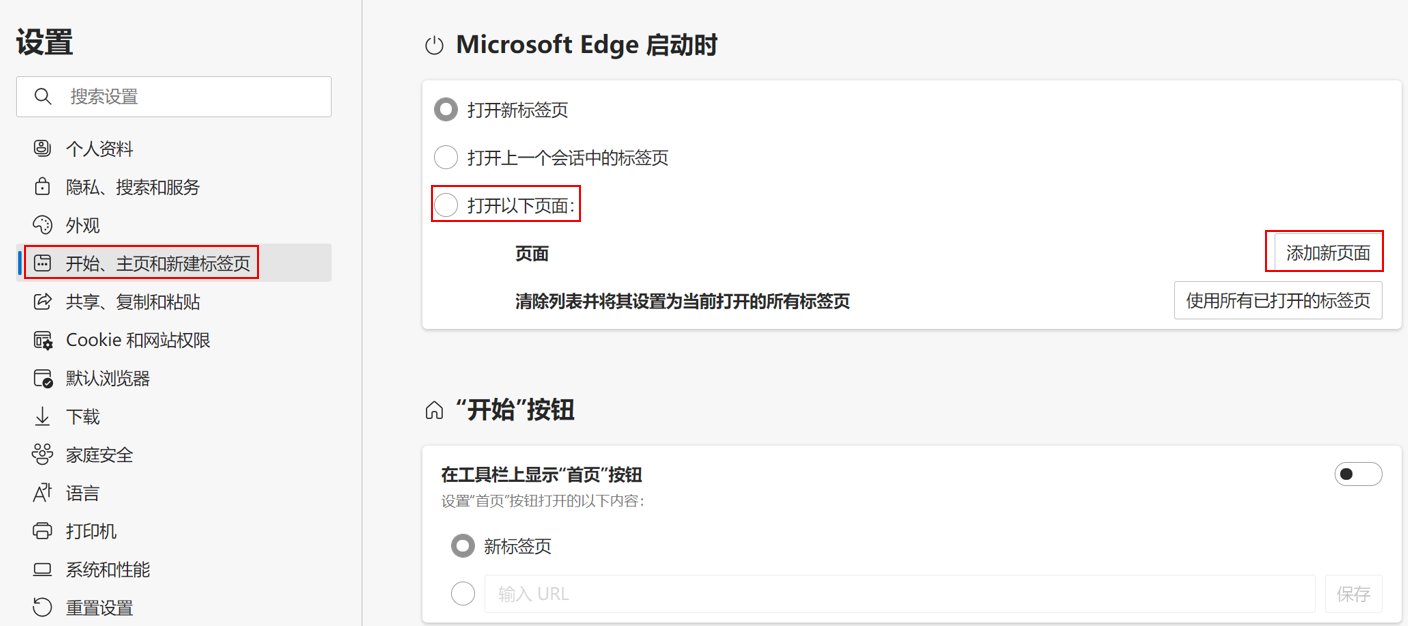Click the lock icon for 隐私、搜索和服务
1408x626 pixels.
42,187
